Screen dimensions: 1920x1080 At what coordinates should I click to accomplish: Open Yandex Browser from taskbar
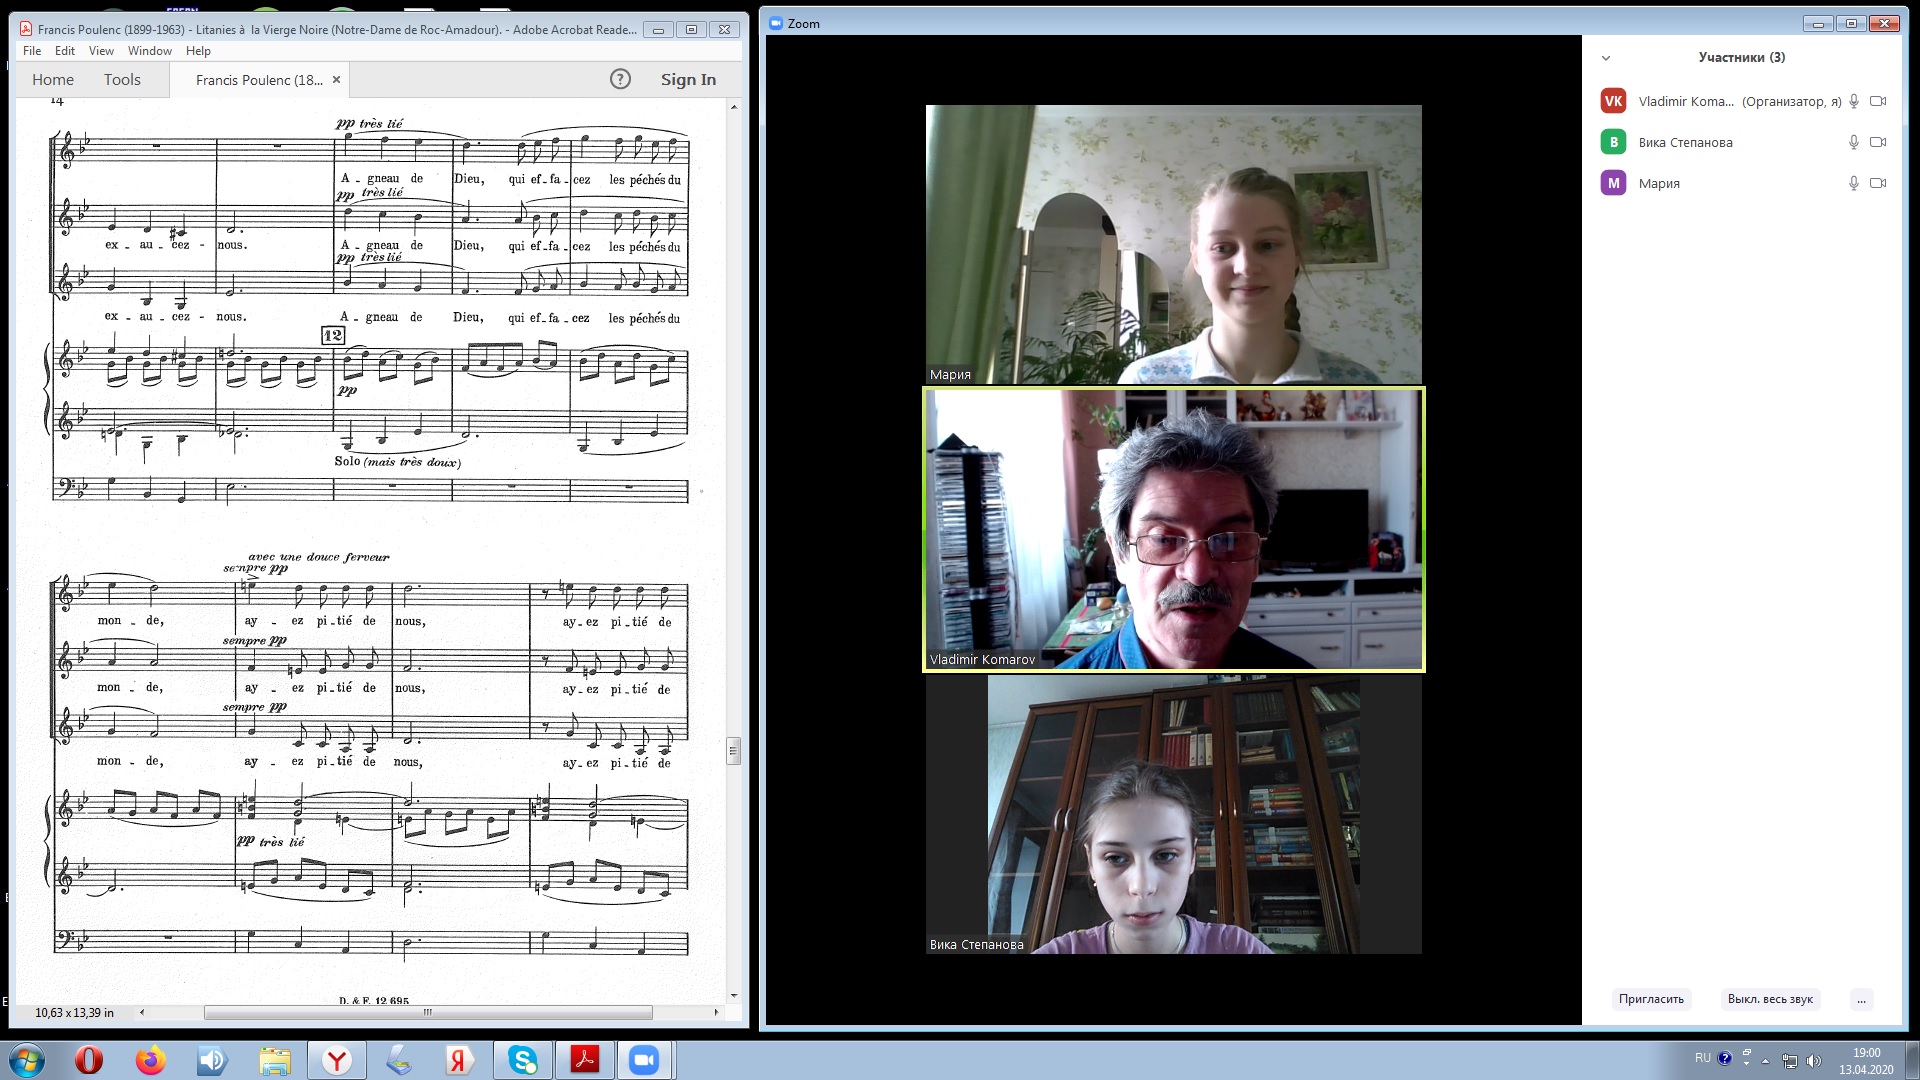(x=337, y=1060)
